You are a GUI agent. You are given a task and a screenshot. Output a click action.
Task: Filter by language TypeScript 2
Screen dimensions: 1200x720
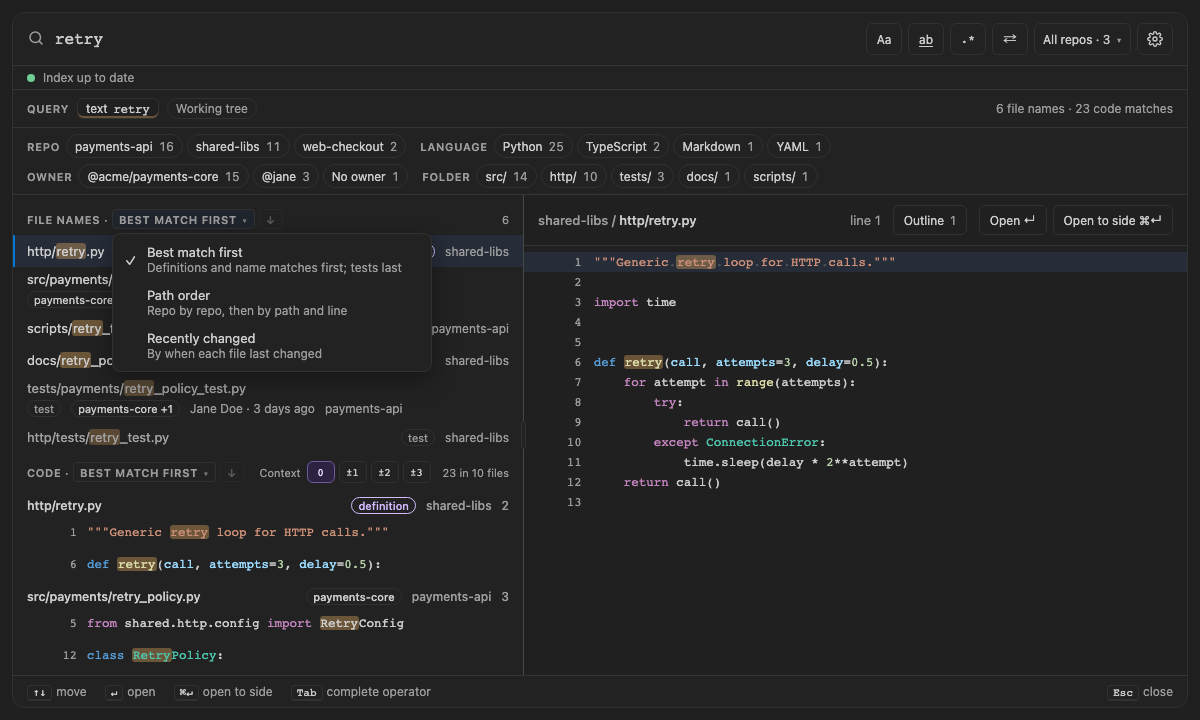pos(623,147)
